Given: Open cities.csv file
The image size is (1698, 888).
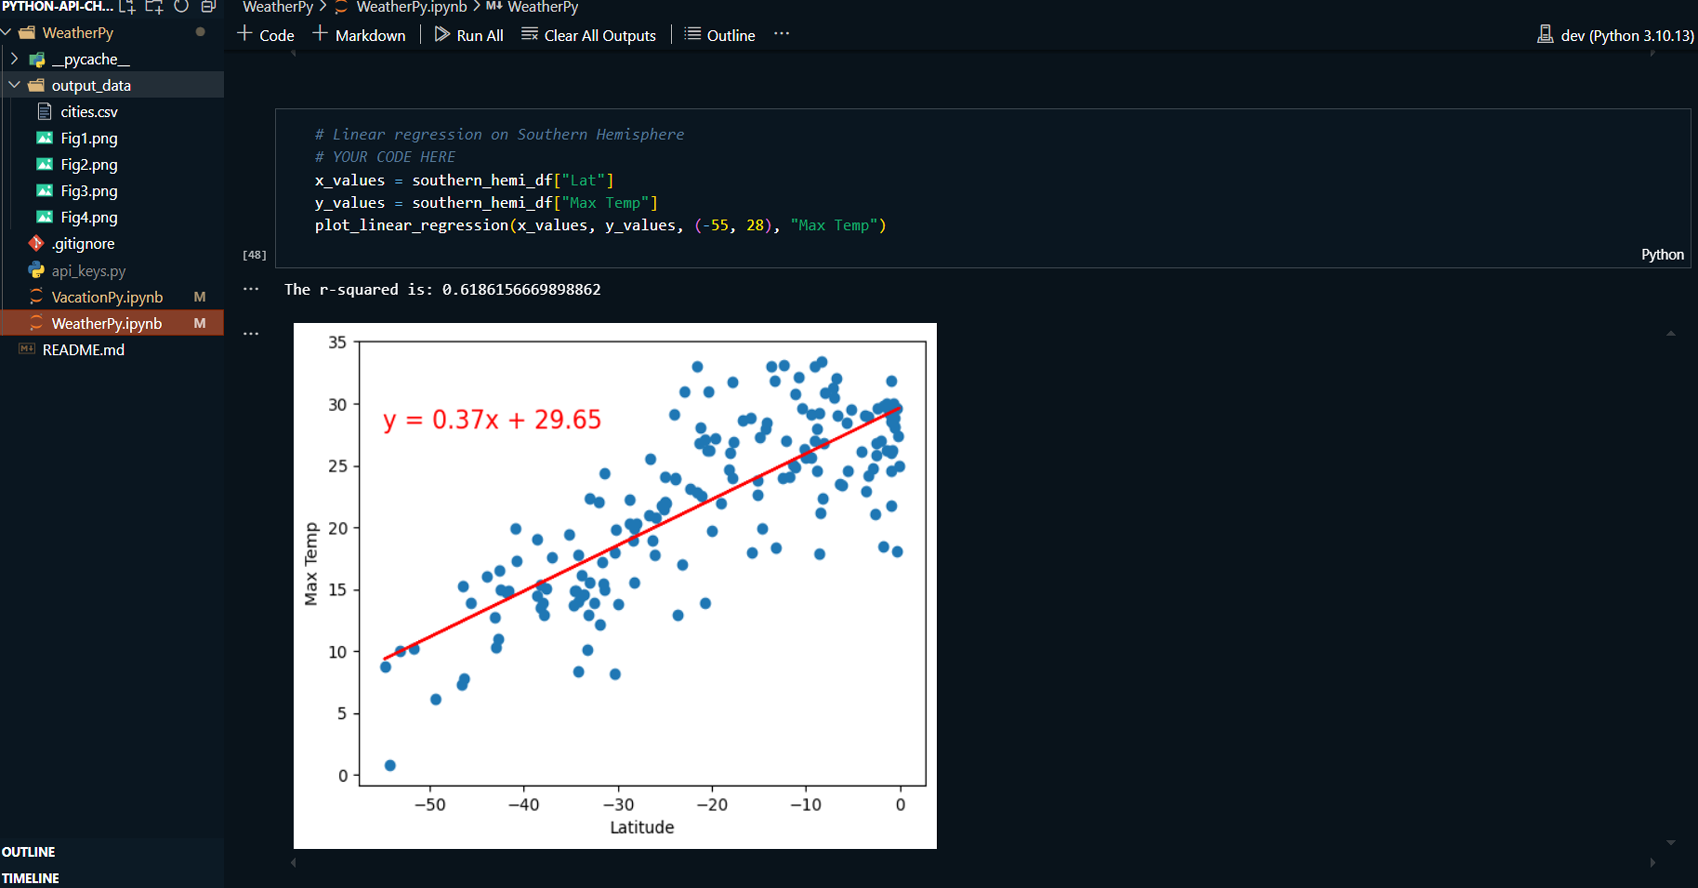Looking at the screenshot, I should 89,112.
